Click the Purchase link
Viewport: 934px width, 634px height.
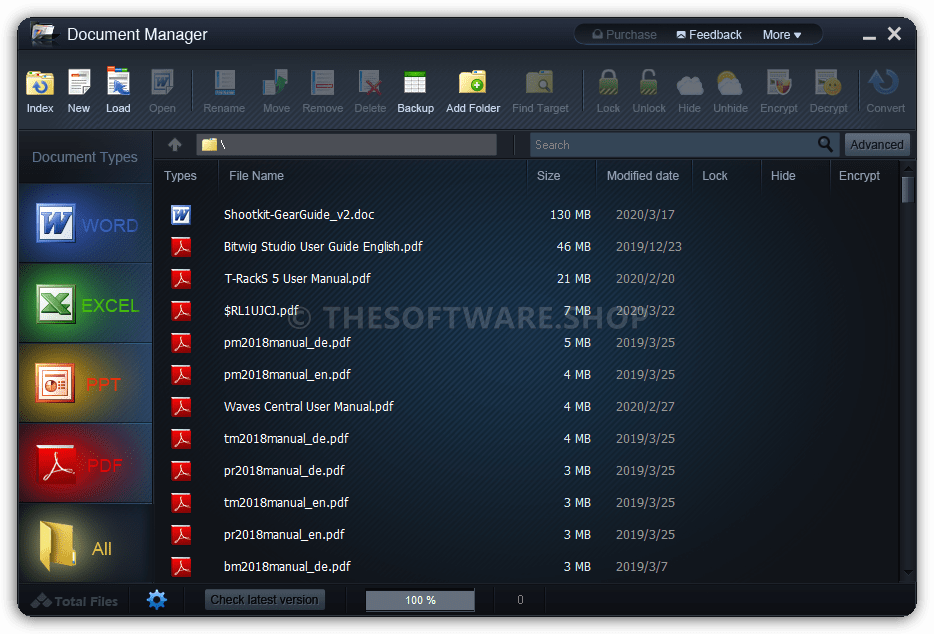click(624, 35)
